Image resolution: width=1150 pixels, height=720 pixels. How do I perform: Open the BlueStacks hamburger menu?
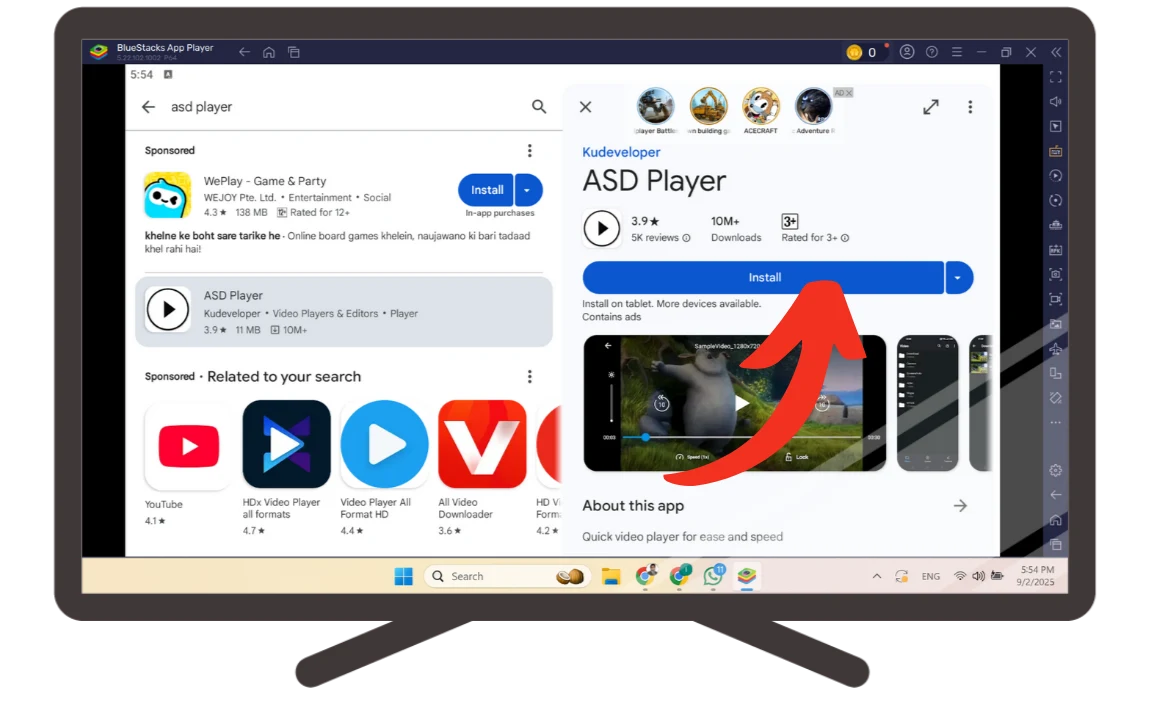point(957,52)
